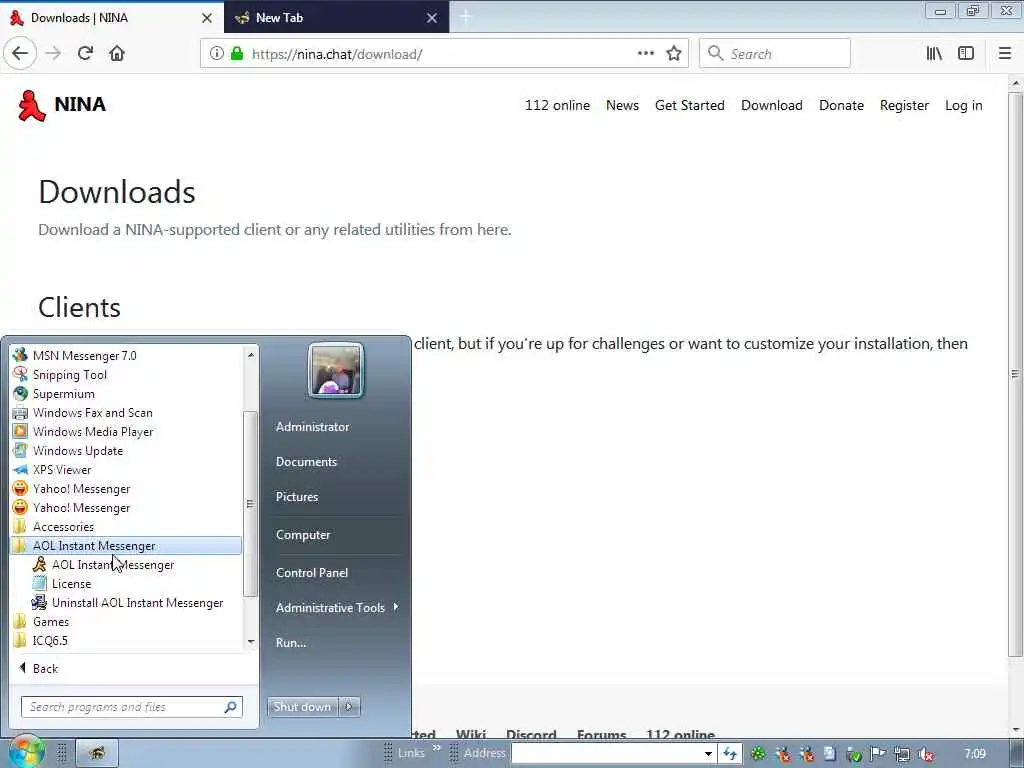Open Supermium browser

pyautogui.click(x=63, y=394)
